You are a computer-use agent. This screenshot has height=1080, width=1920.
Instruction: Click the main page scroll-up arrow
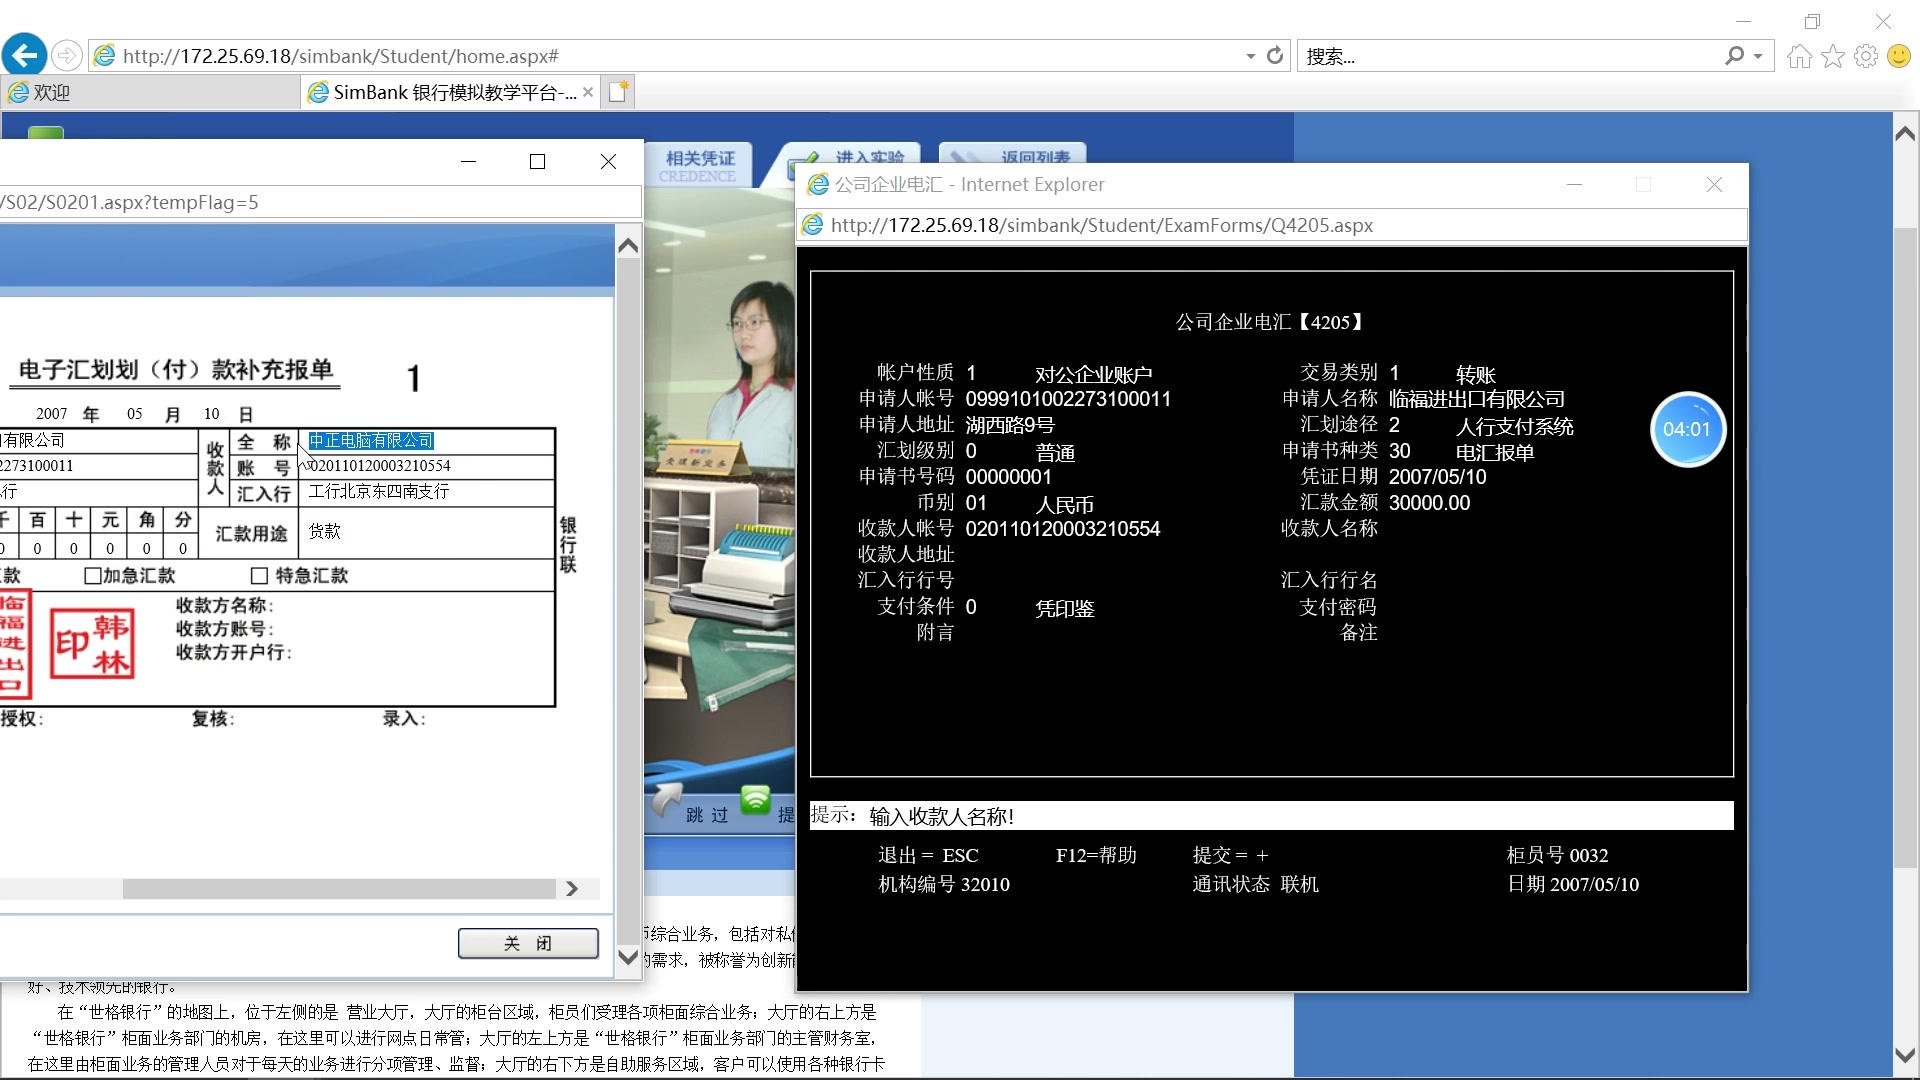click(1905, 134)
